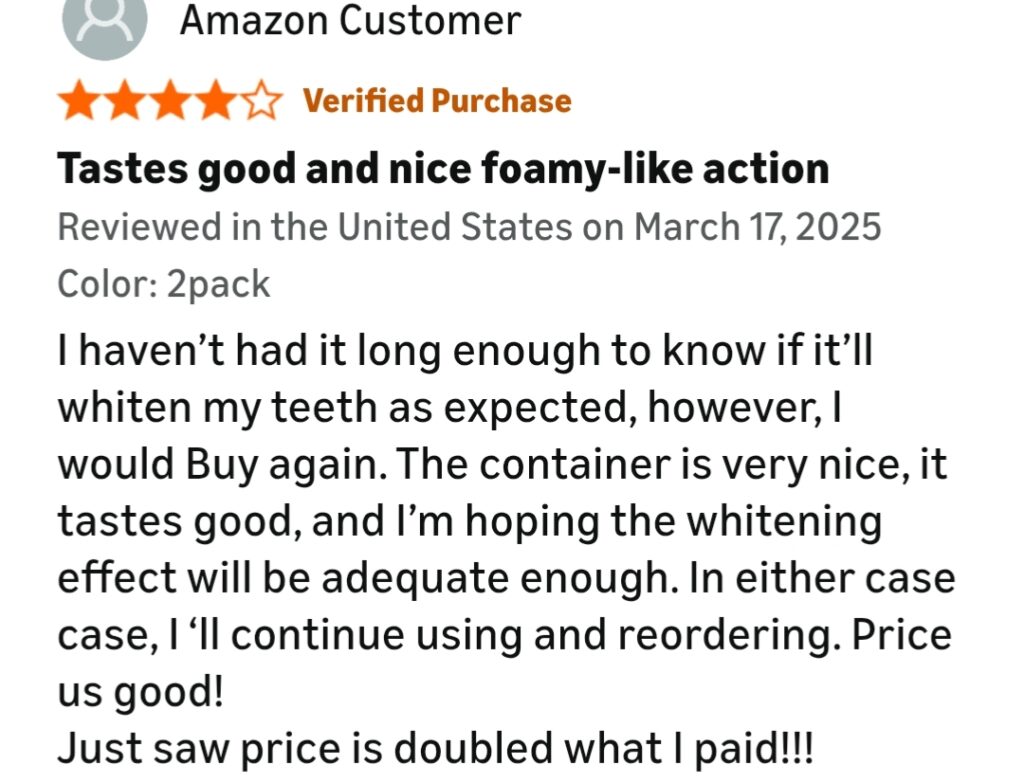Open the "Amazon Customer" reviewer profile name
The image size is (1024, 783).
350,21
